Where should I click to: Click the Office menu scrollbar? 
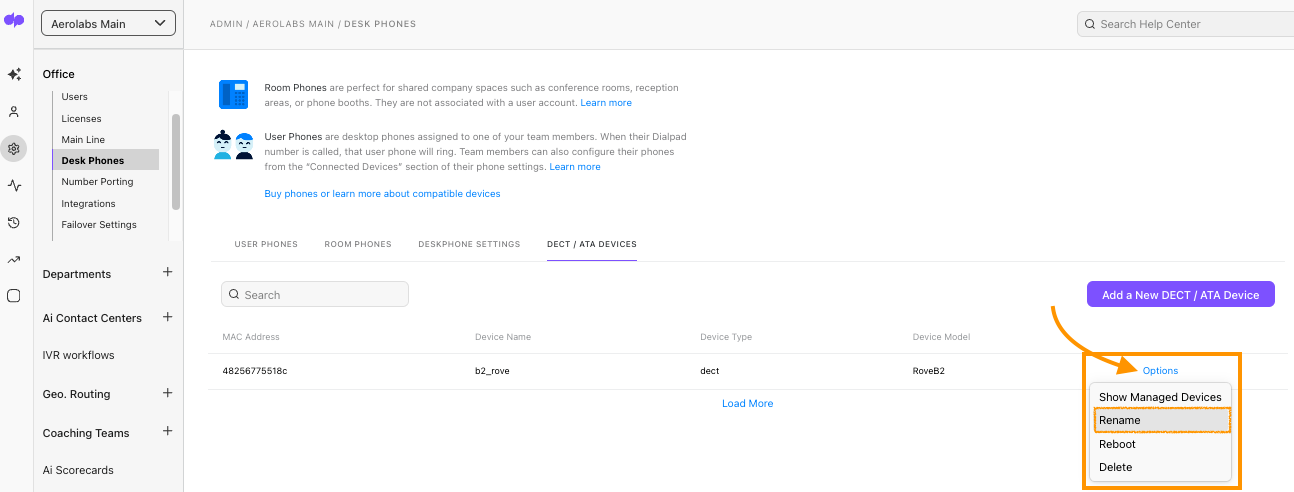coord(176,161)
